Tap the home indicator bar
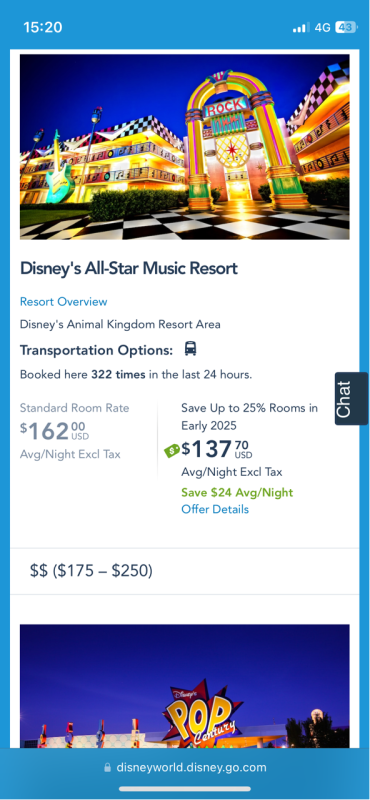This screenshot has width=370, height=800. coord(185,789)
